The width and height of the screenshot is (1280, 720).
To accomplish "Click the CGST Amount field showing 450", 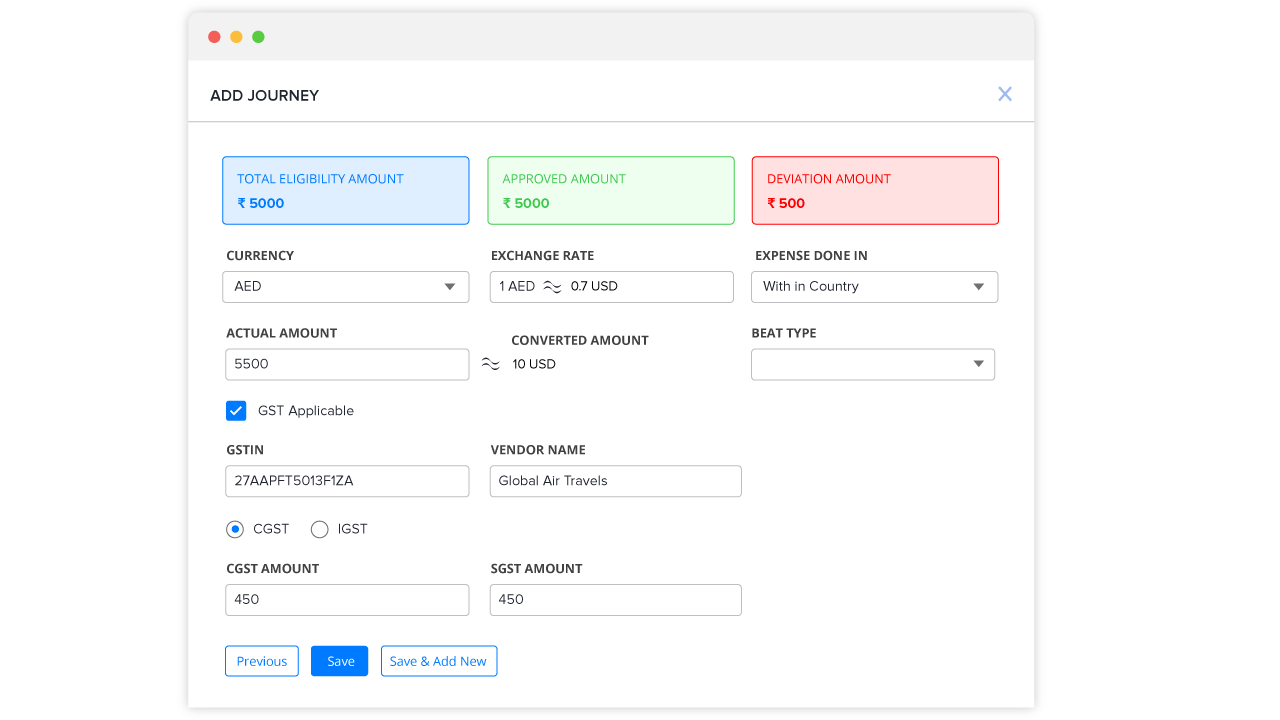I will point(347,599).
